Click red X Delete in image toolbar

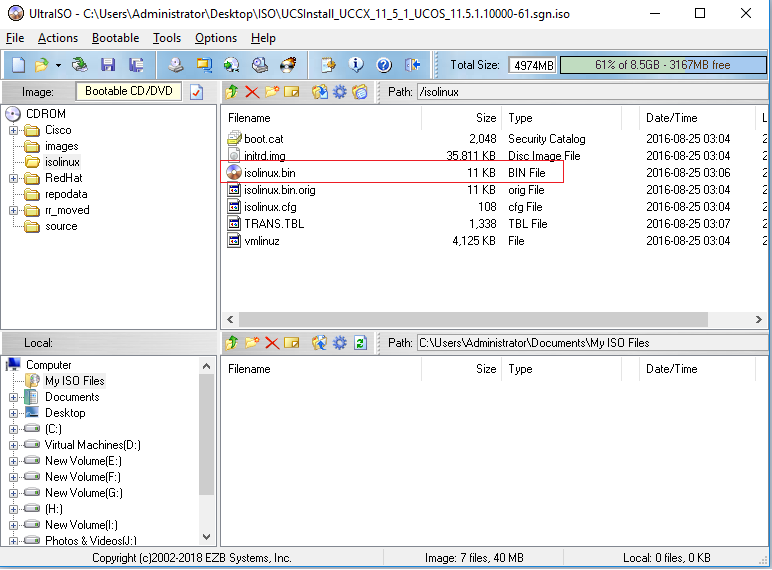(252, 92)
